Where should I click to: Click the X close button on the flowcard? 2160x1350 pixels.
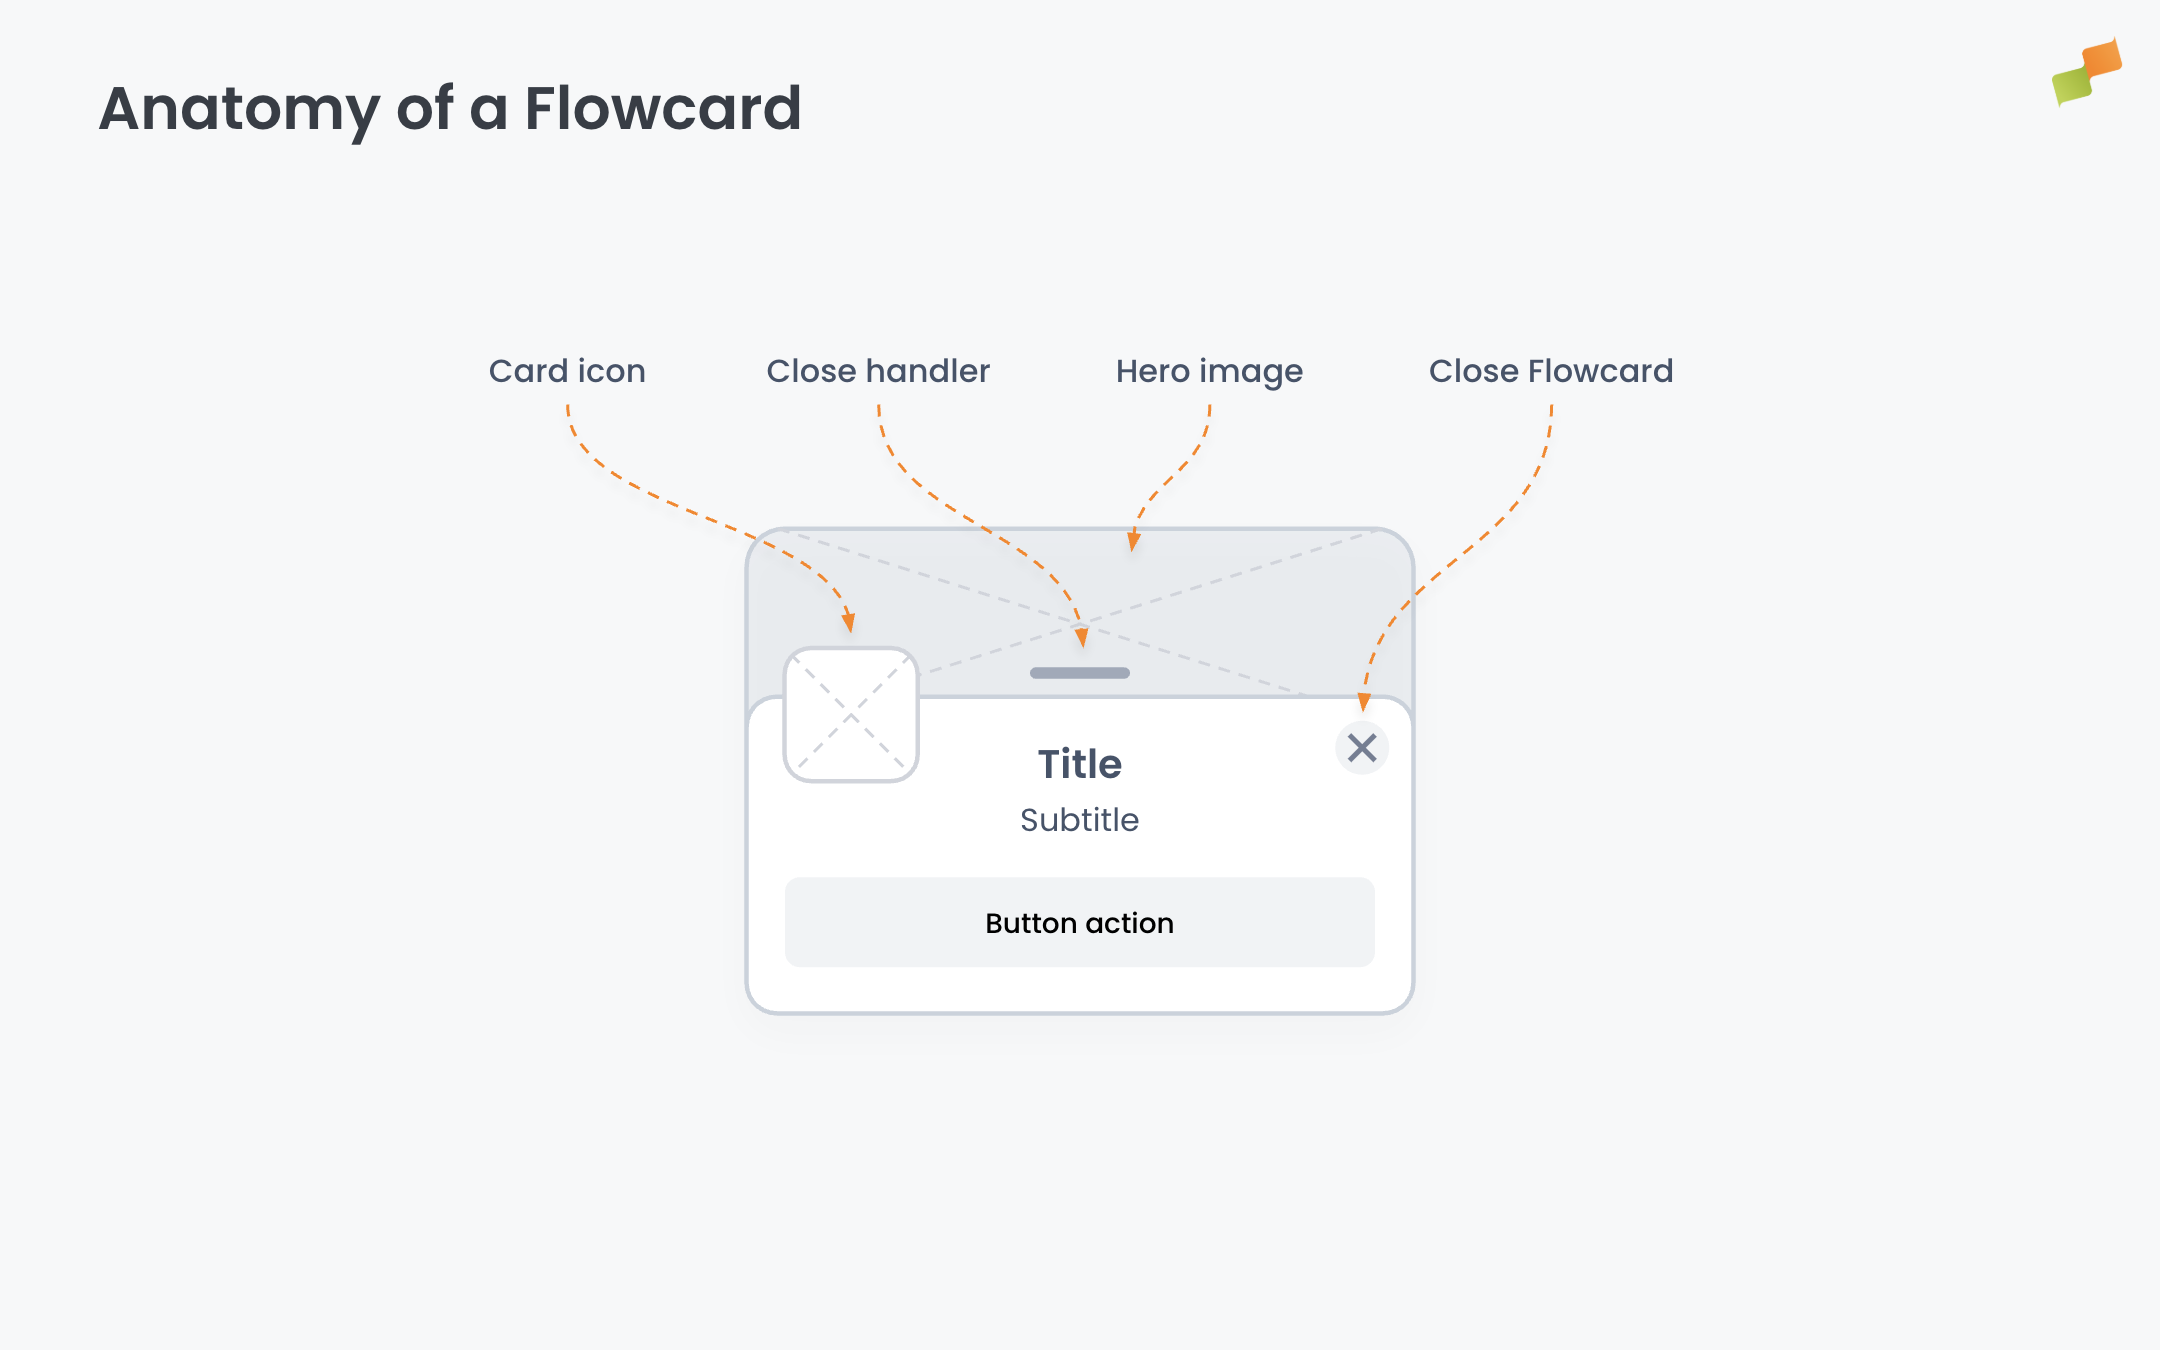tap(1362, 748)
